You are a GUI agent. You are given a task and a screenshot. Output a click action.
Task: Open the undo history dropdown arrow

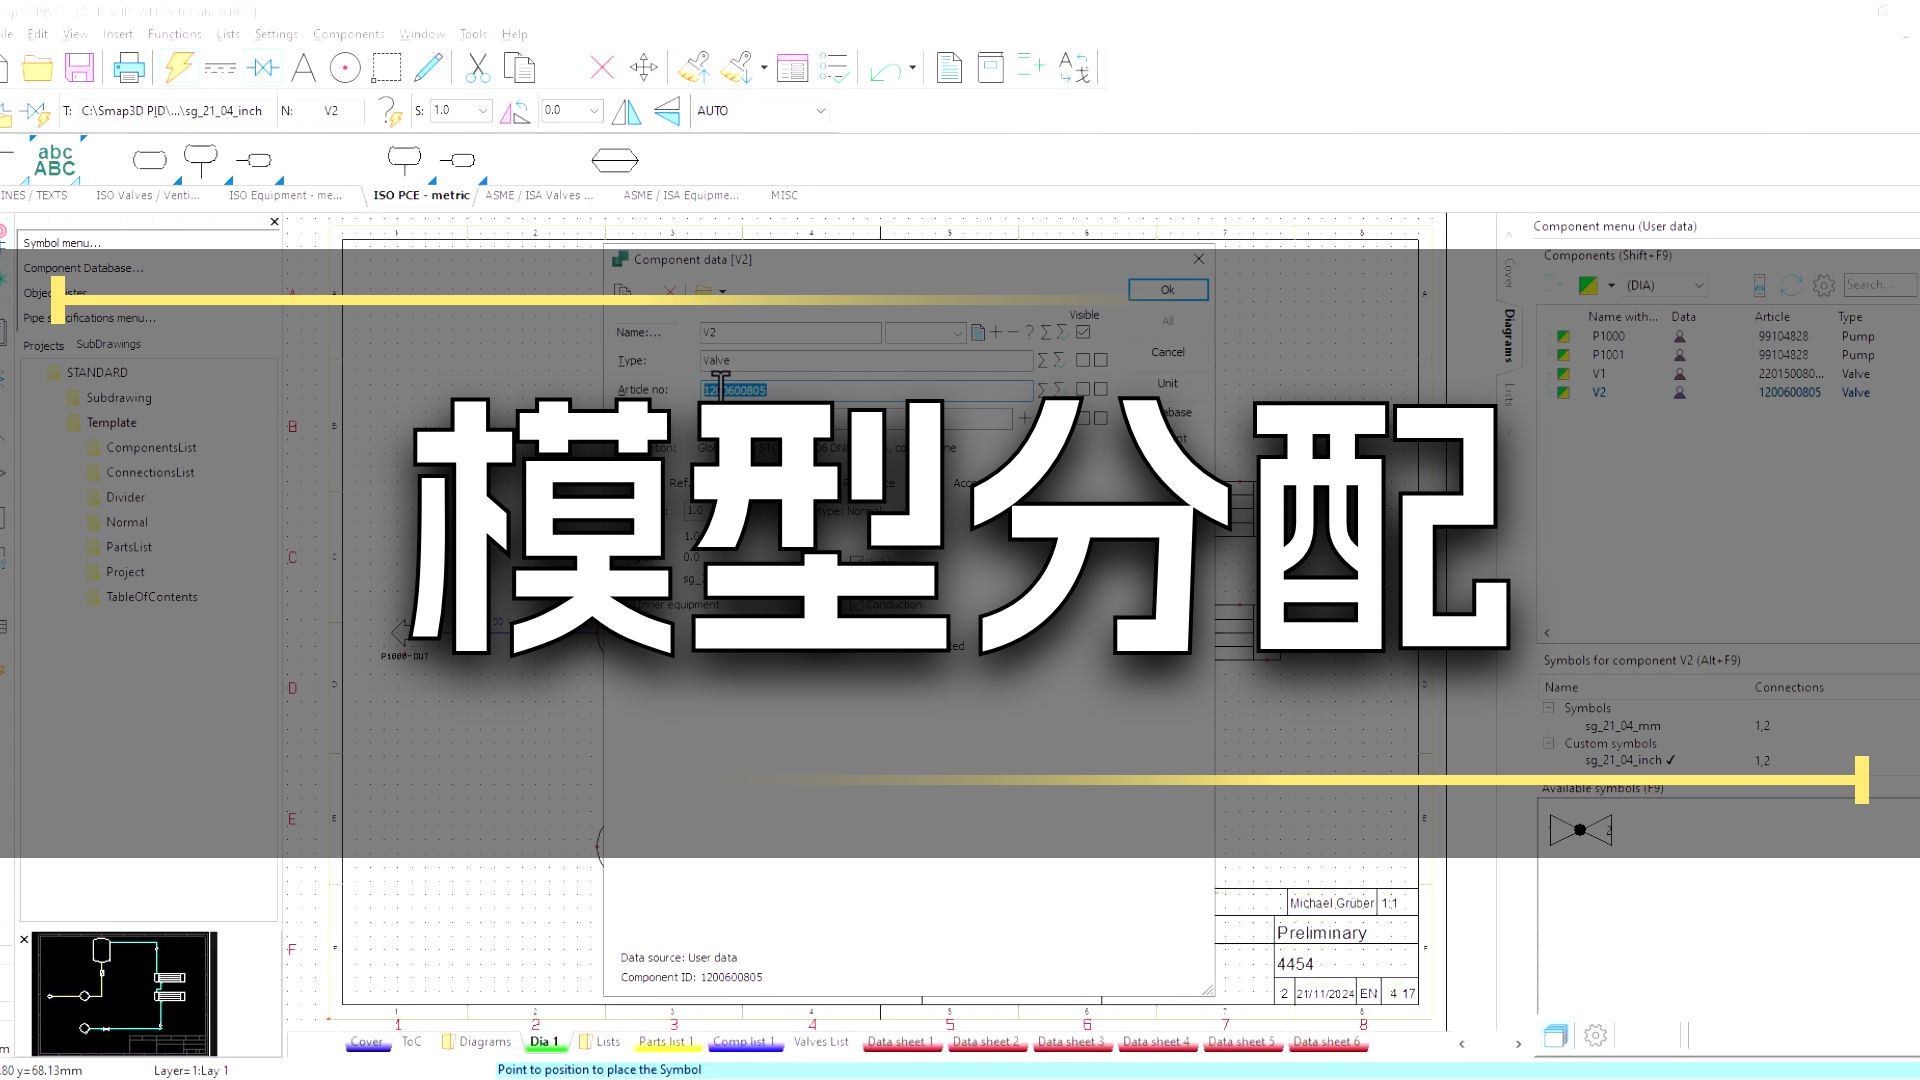click(x=913, y=68)
